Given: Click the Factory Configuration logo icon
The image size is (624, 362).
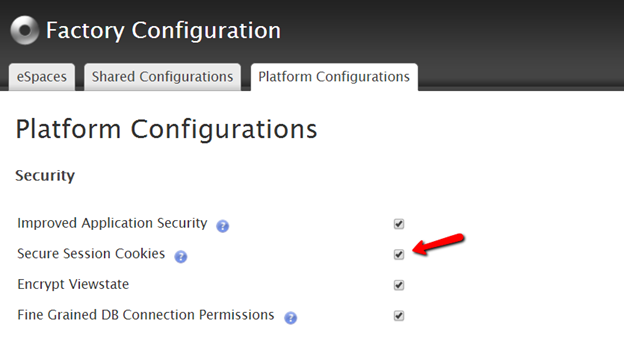Looking at the screenshot, I should (x=25, y=30).
